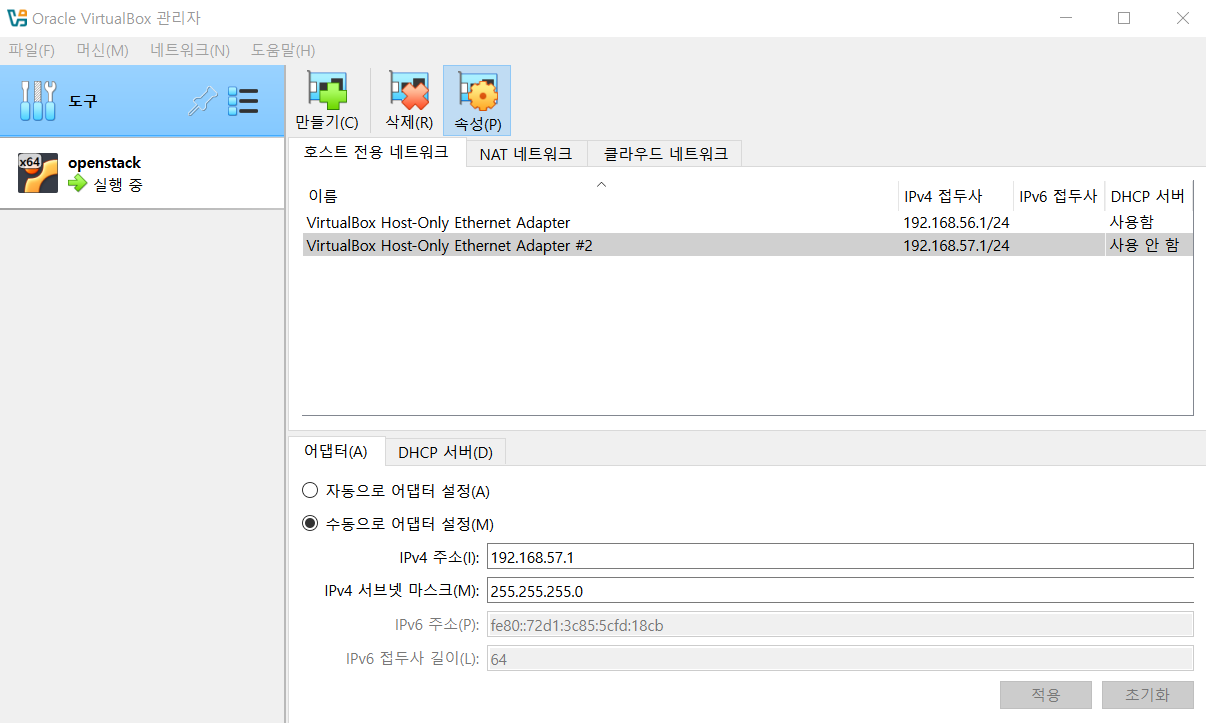Click the IPv6 prefix length field
Image resolution: width=1206 pixels, height=723 pixels.
tap(840, 659)
